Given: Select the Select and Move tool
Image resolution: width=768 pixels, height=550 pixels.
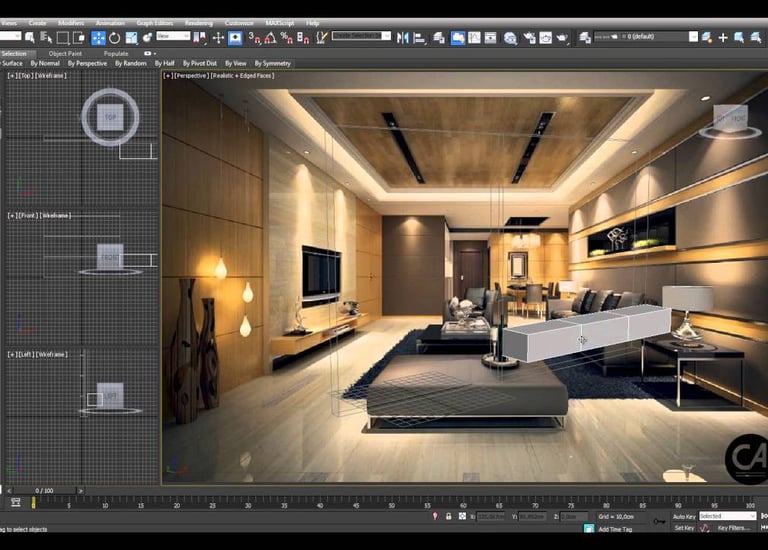Looking at the screenshot, I should coord(98,38).
